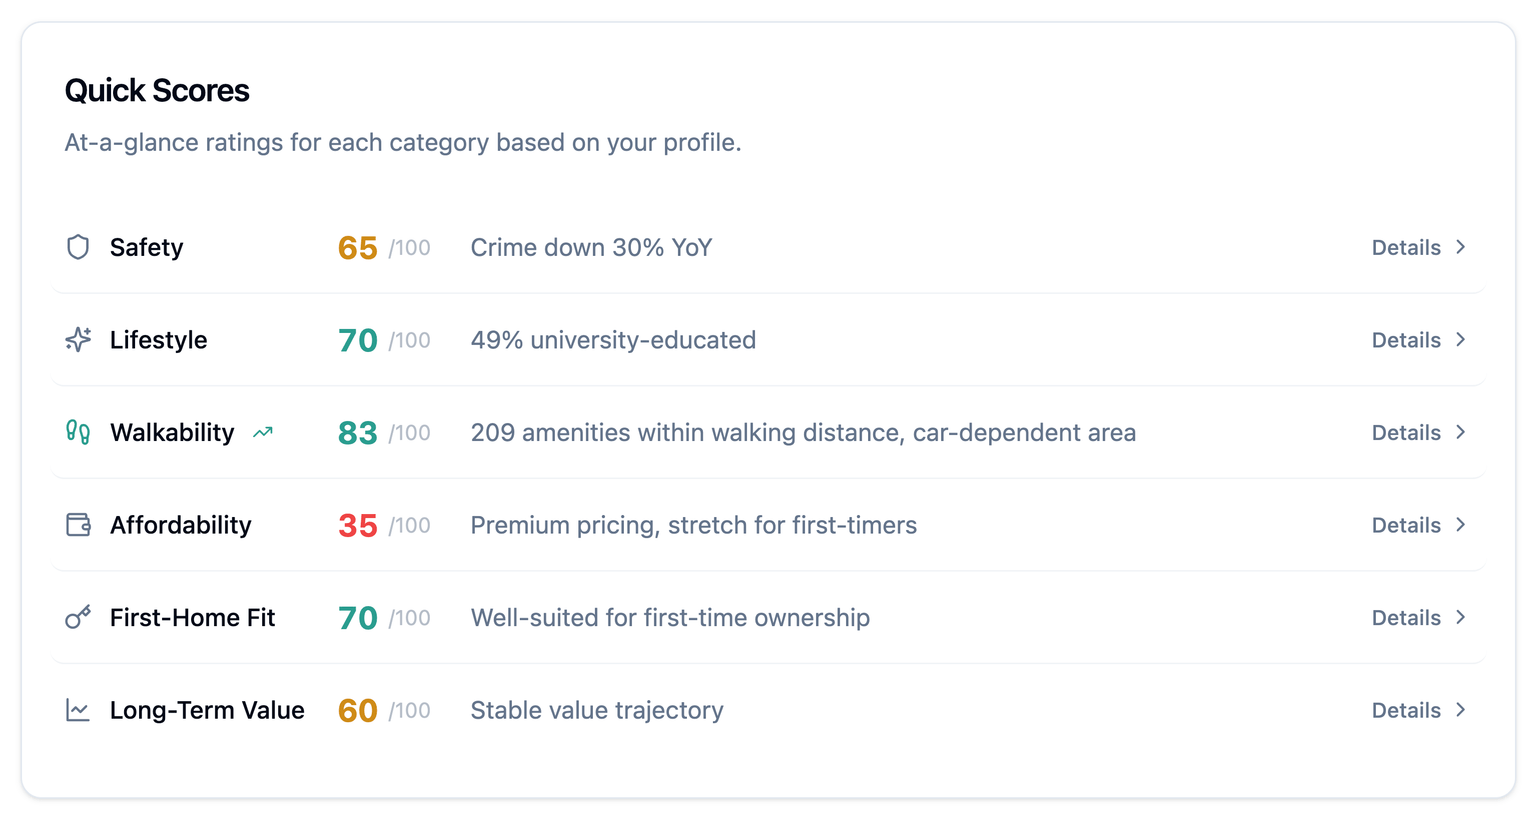The height and width of the screenshot is (819, 1536).
Task: Click 'Crime down 30% YoY' description
Action: click(591, 247)
